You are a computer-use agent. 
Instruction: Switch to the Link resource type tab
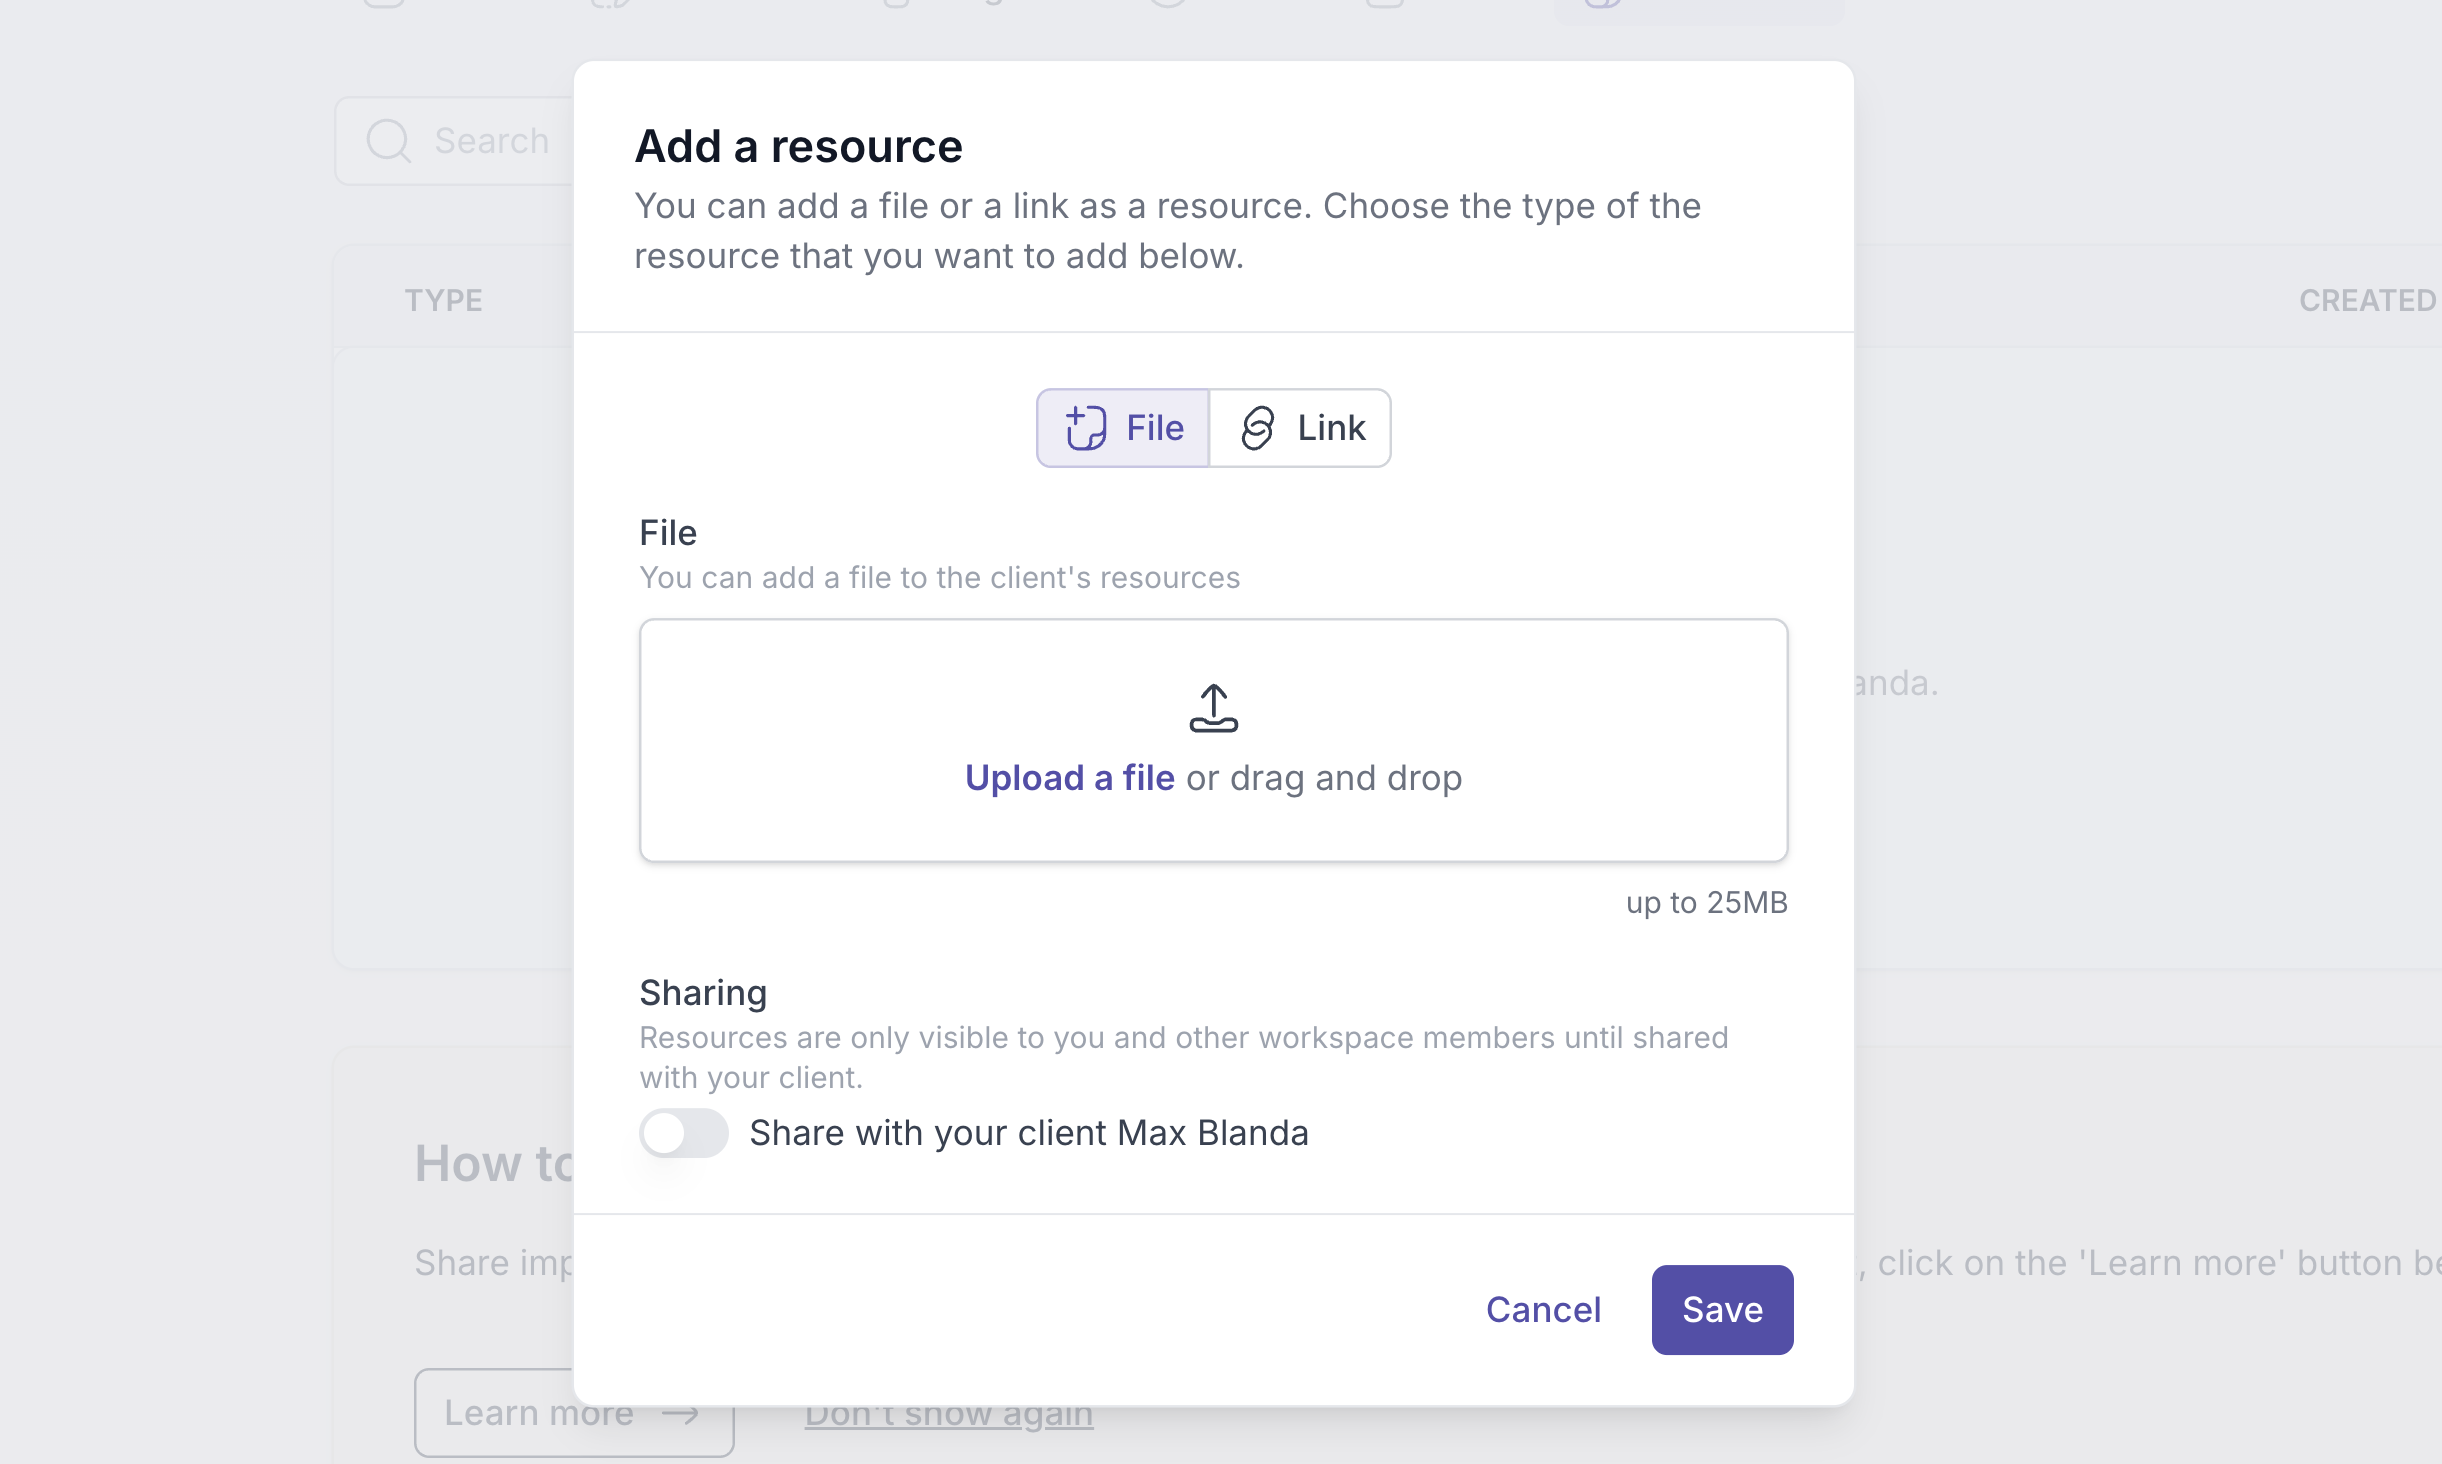tap(1300, 428)
